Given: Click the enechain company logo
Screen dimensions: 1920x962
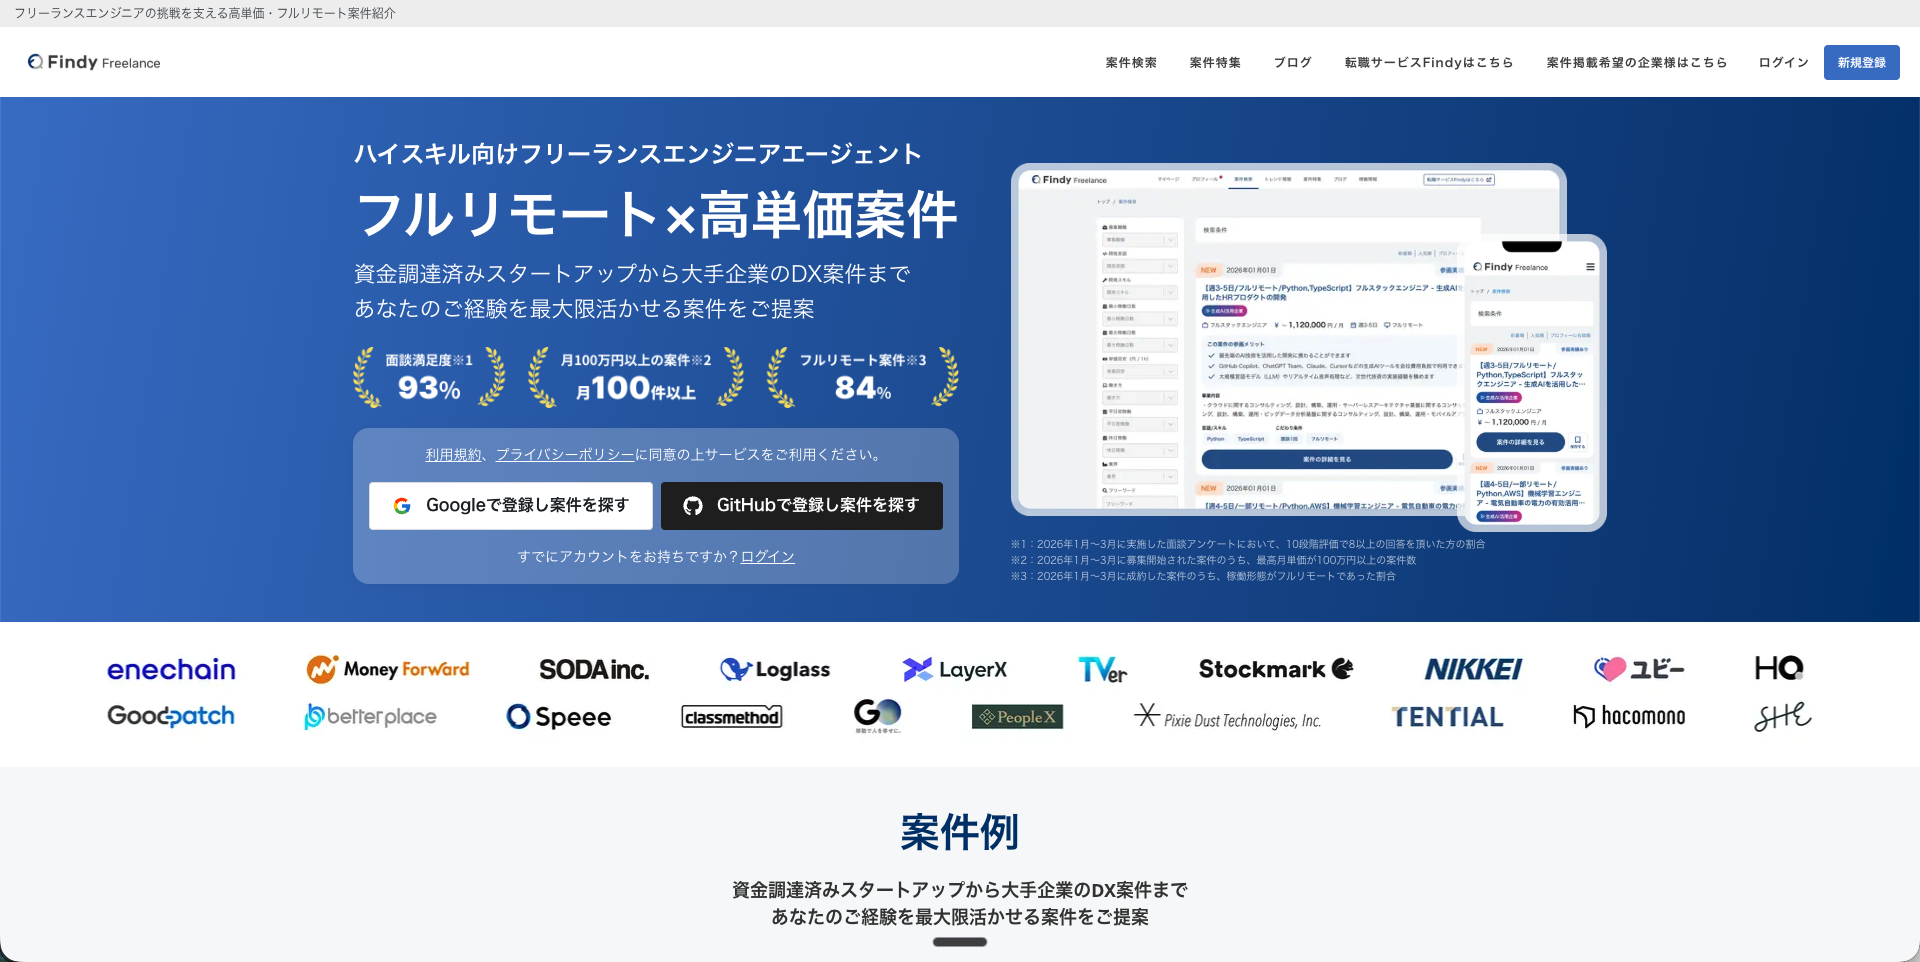Looking at the screenshot, I should click(171, 669).
